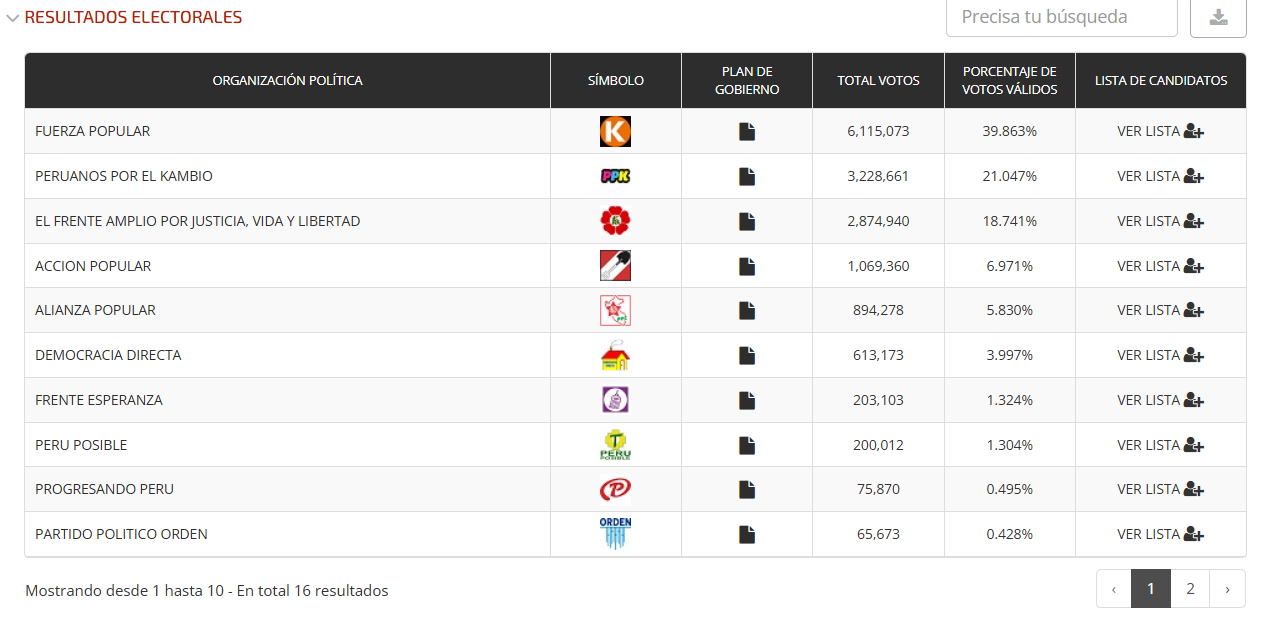Go to the previous results page arrow
This screenshot has width=1272, height=632.
coord(1114,589)
